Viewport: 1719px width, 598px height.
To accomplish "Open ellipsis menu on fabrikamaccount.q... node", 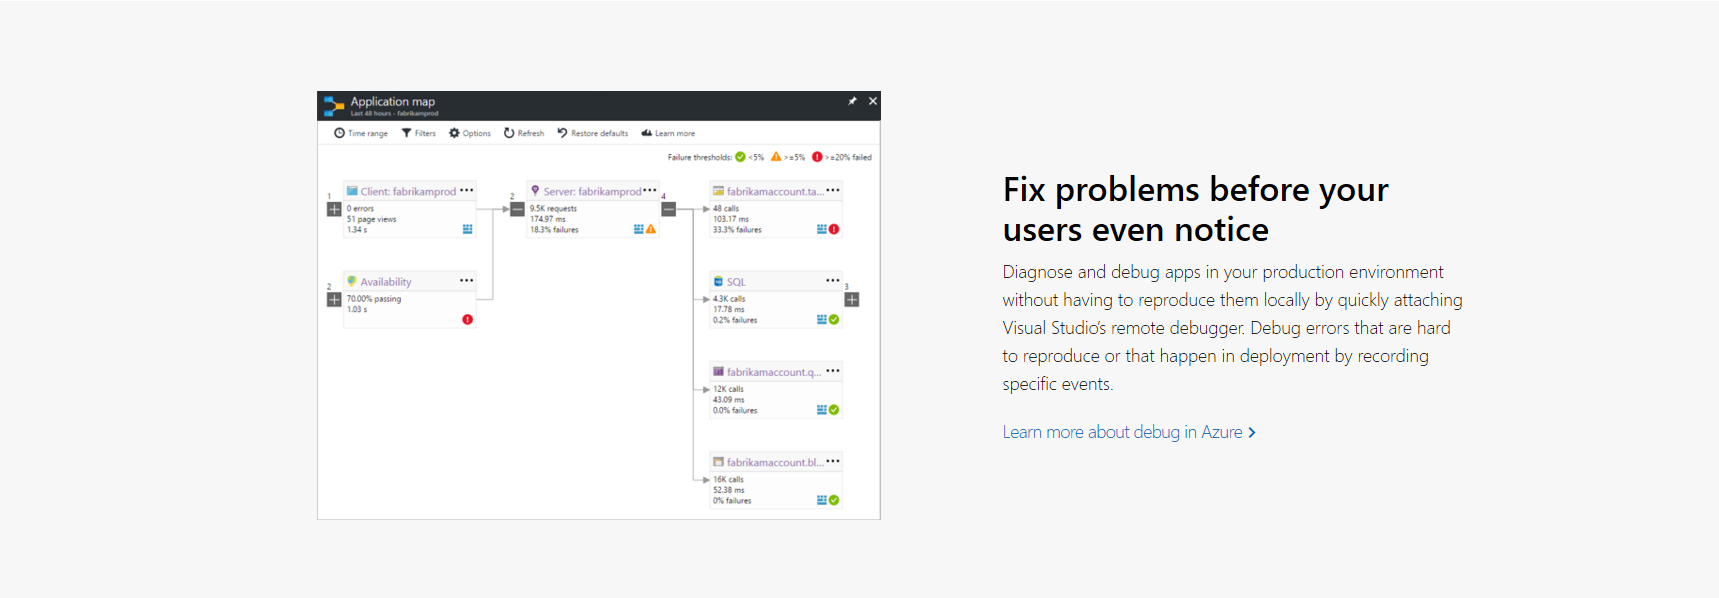I will 833,371.
